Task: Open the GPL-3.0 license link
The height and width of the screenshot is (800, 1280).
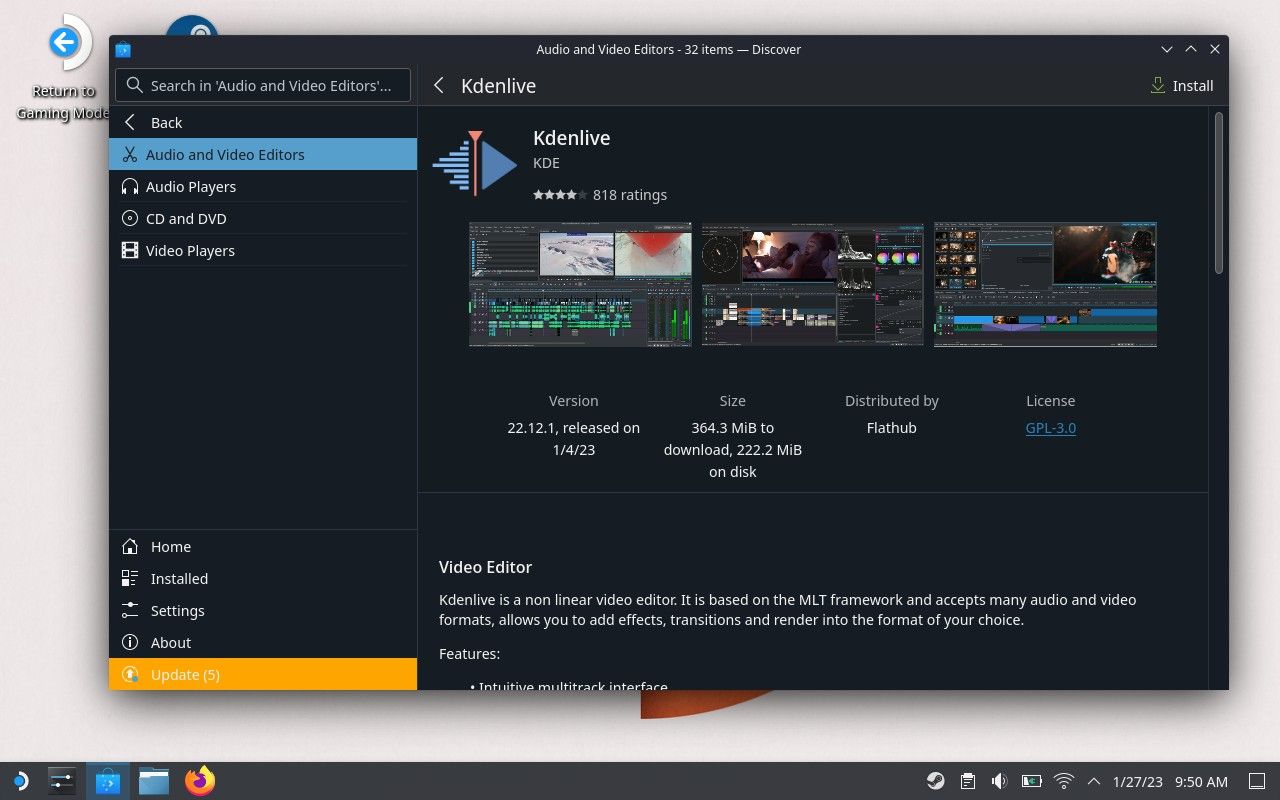Action: click(x=1050, y=427)
